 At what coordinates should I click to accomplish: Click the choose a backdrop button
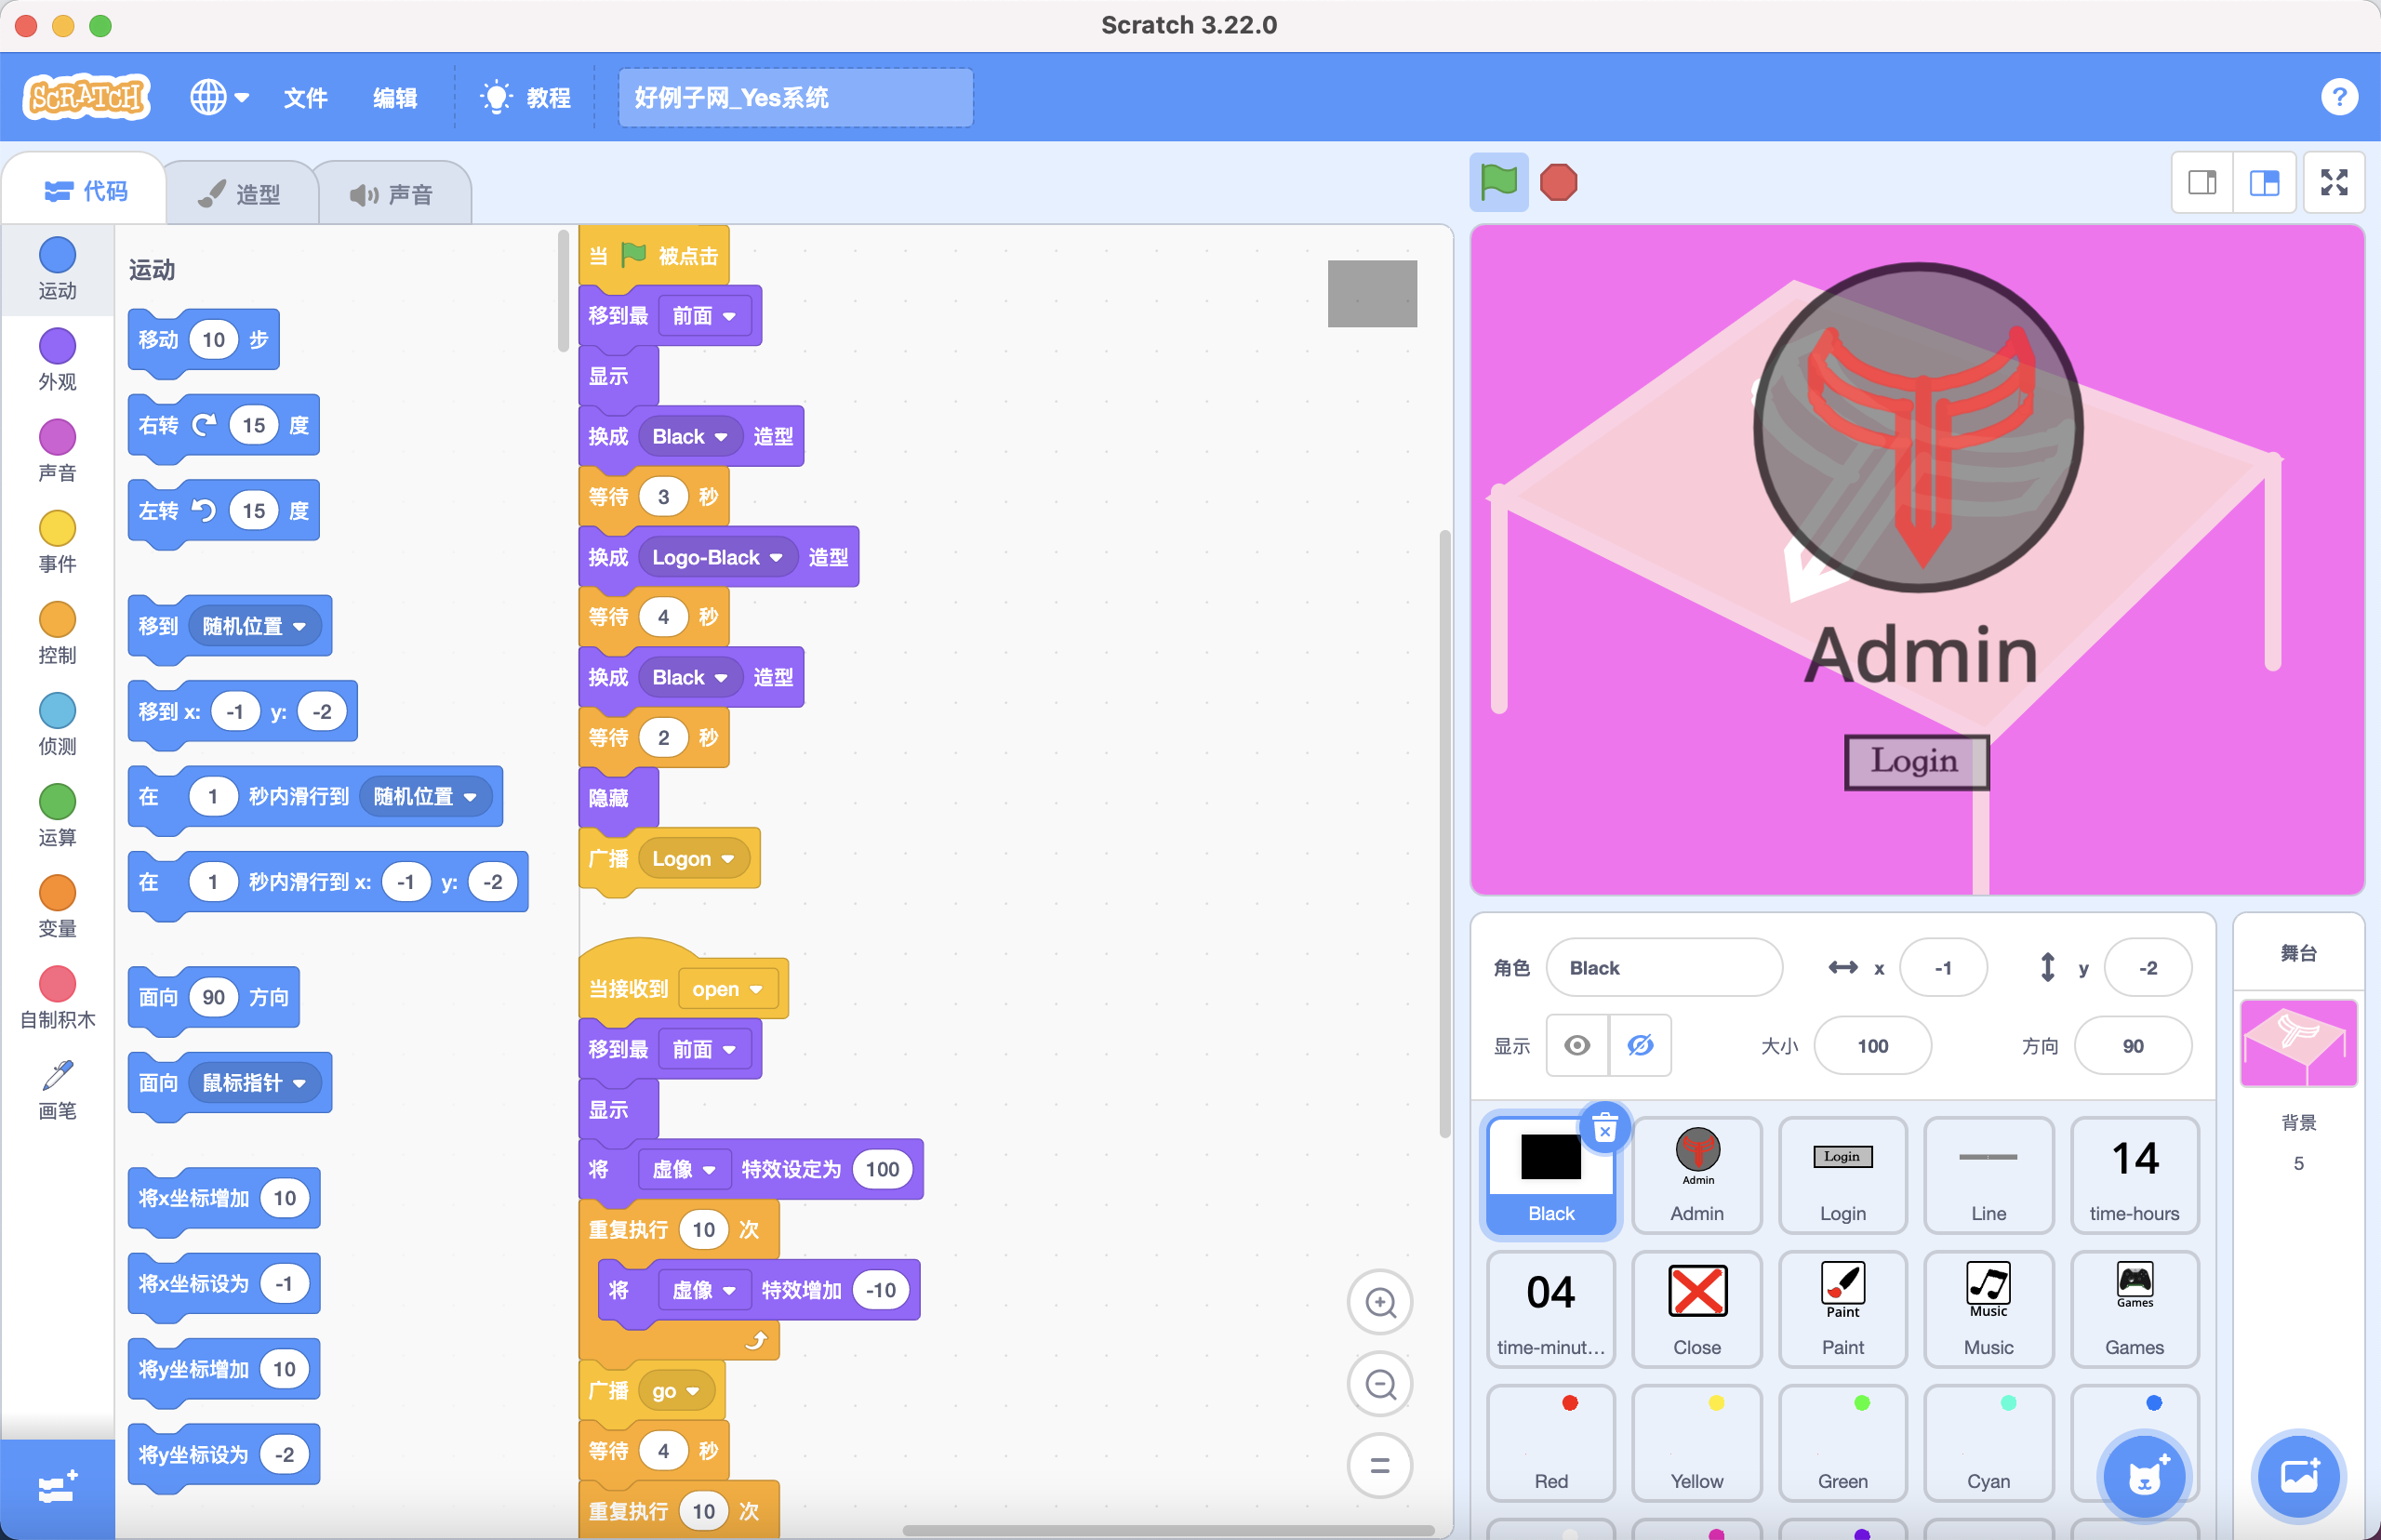(x=2298, y=1477)
